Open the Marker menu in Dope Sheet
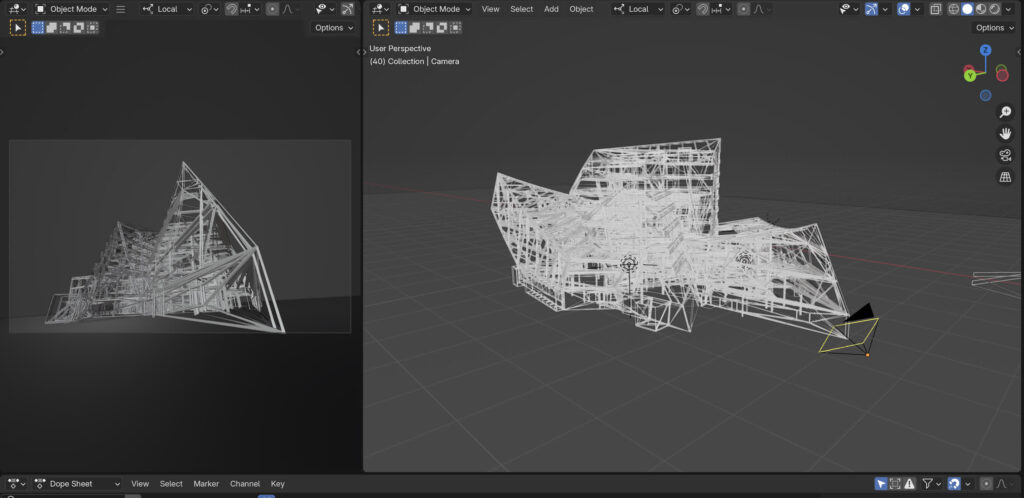 point(206,484)
